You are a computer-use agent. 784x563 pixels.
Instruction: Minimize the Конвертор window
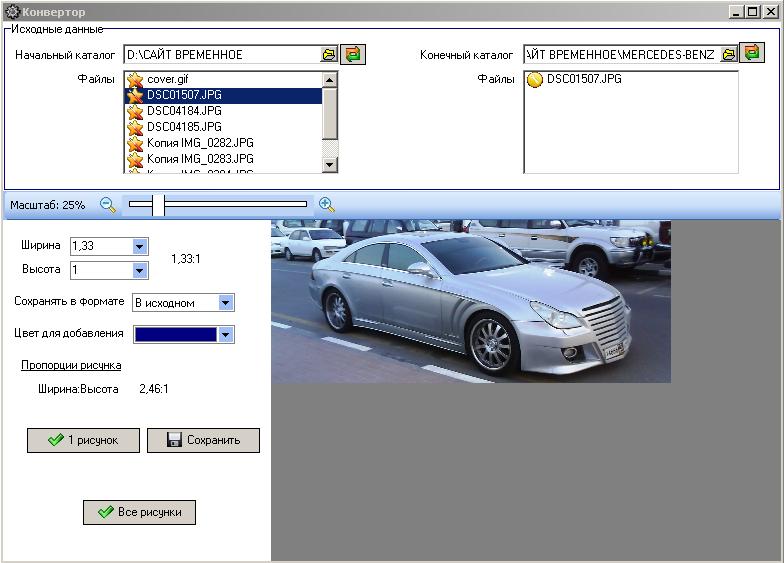tap(735, 12)
